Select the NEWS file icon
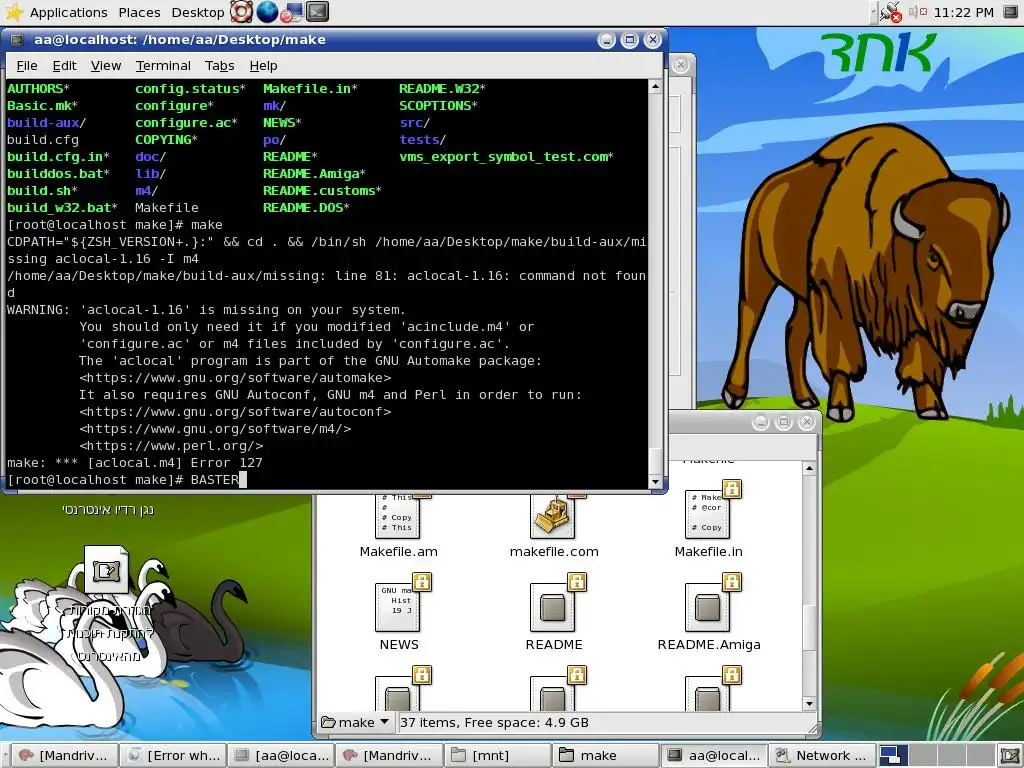 click(x=398, y=607)
